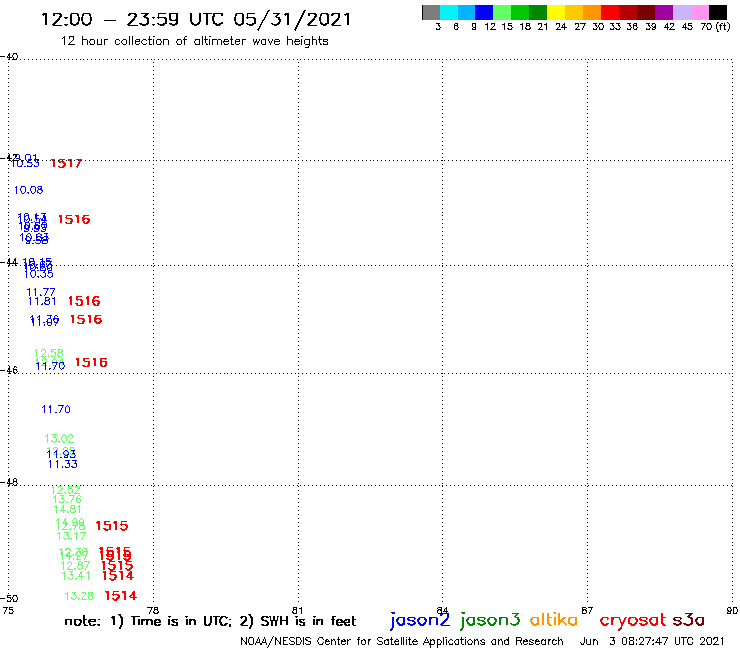This screenshot has height=650, width=740.
Task: Click the title '12:00 – 23:59 UTC 05/31/2021'
Action: [x=196, y=19]
